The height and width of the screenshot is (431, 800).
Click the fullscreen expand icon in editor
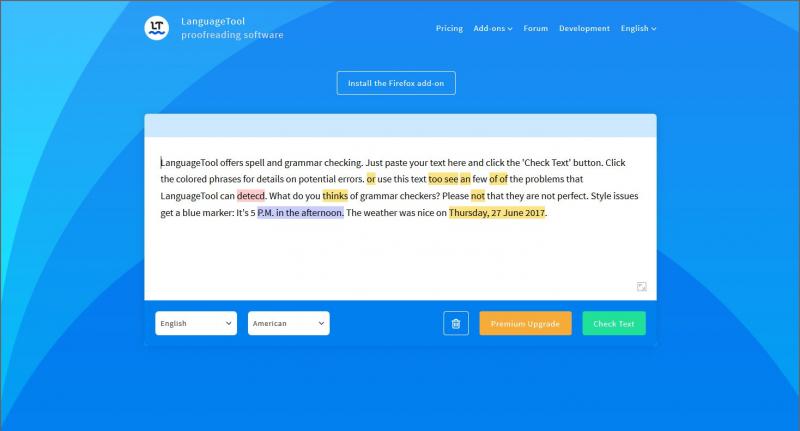[642, 287]
